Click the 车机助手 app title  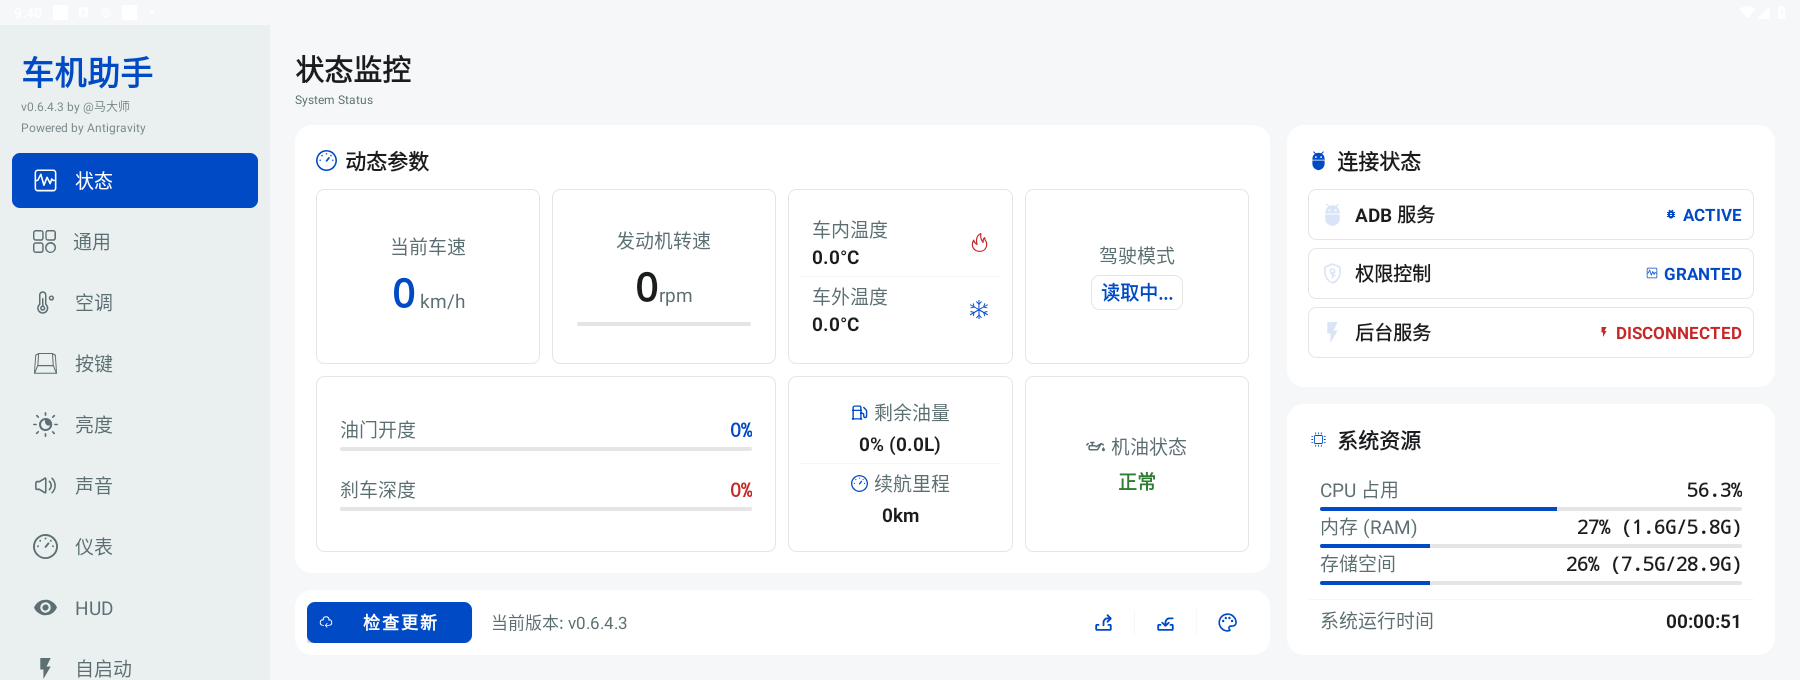click(x=88, y=72)
